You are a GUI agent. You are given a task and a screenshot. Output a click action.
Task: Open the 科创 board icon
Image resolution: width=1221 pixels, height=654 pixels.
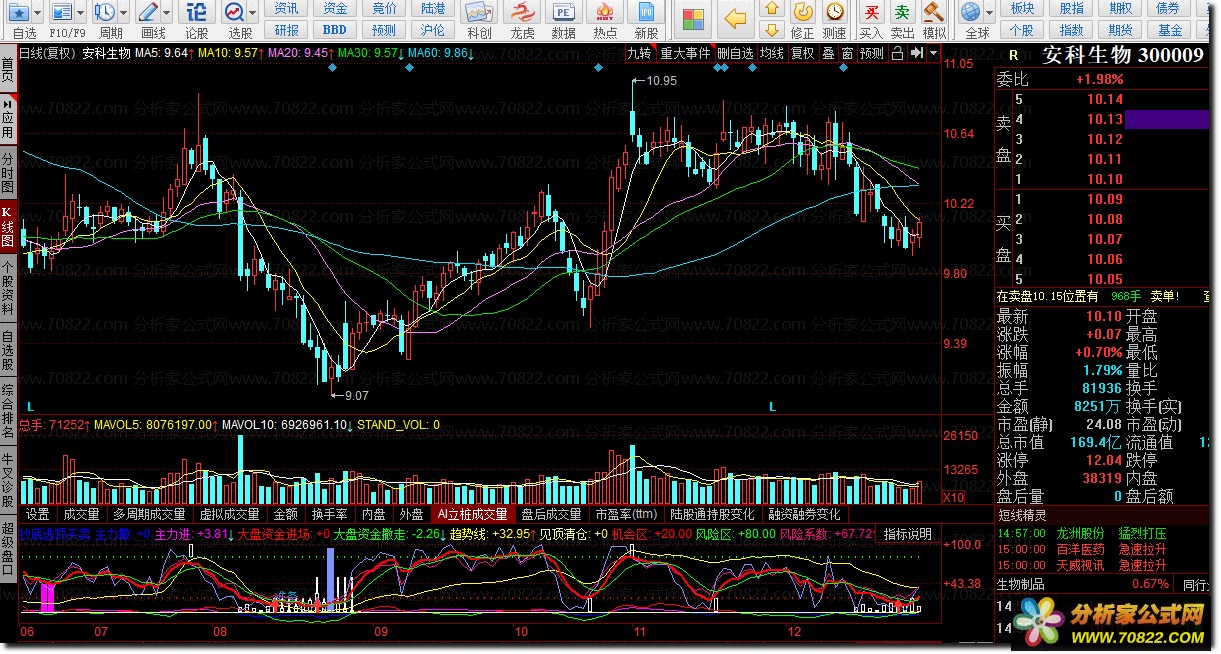pyautogui.click(x=479, y=12)
